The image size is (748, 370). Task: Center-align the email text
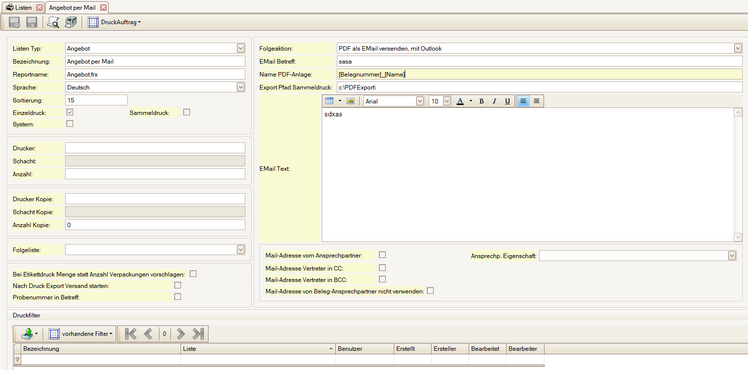[x=536, y=101]
